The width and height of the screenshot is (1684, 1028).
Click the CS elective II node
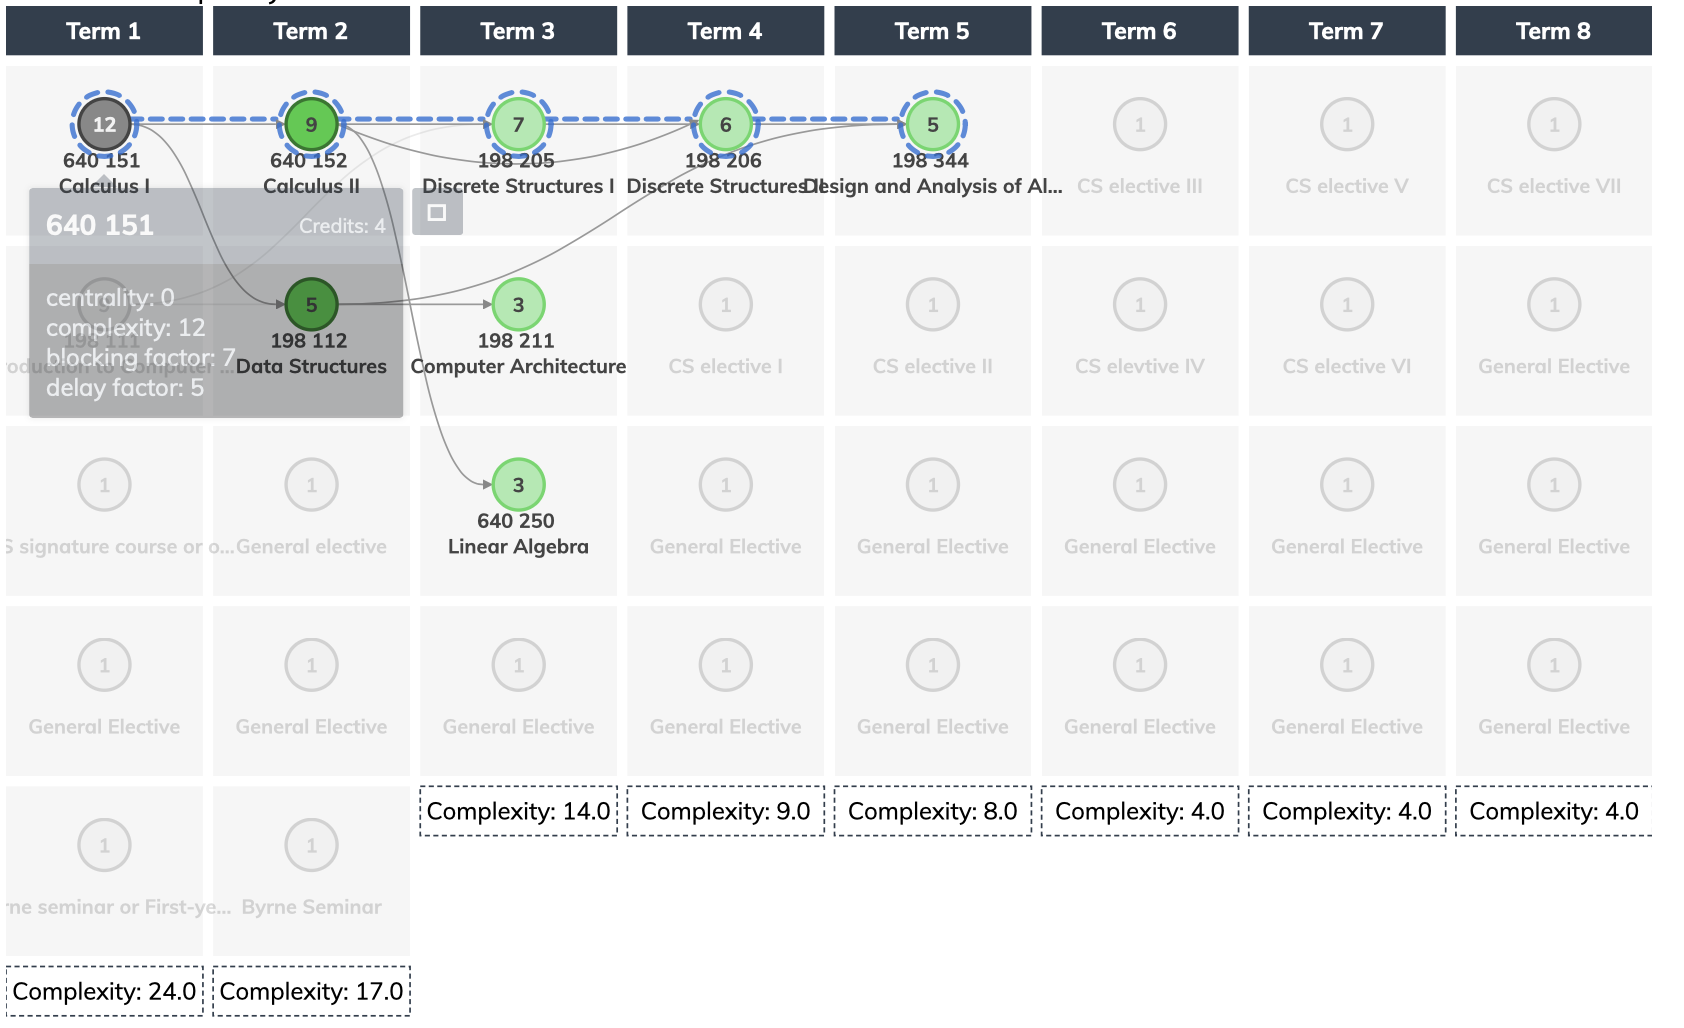point(932,304)
